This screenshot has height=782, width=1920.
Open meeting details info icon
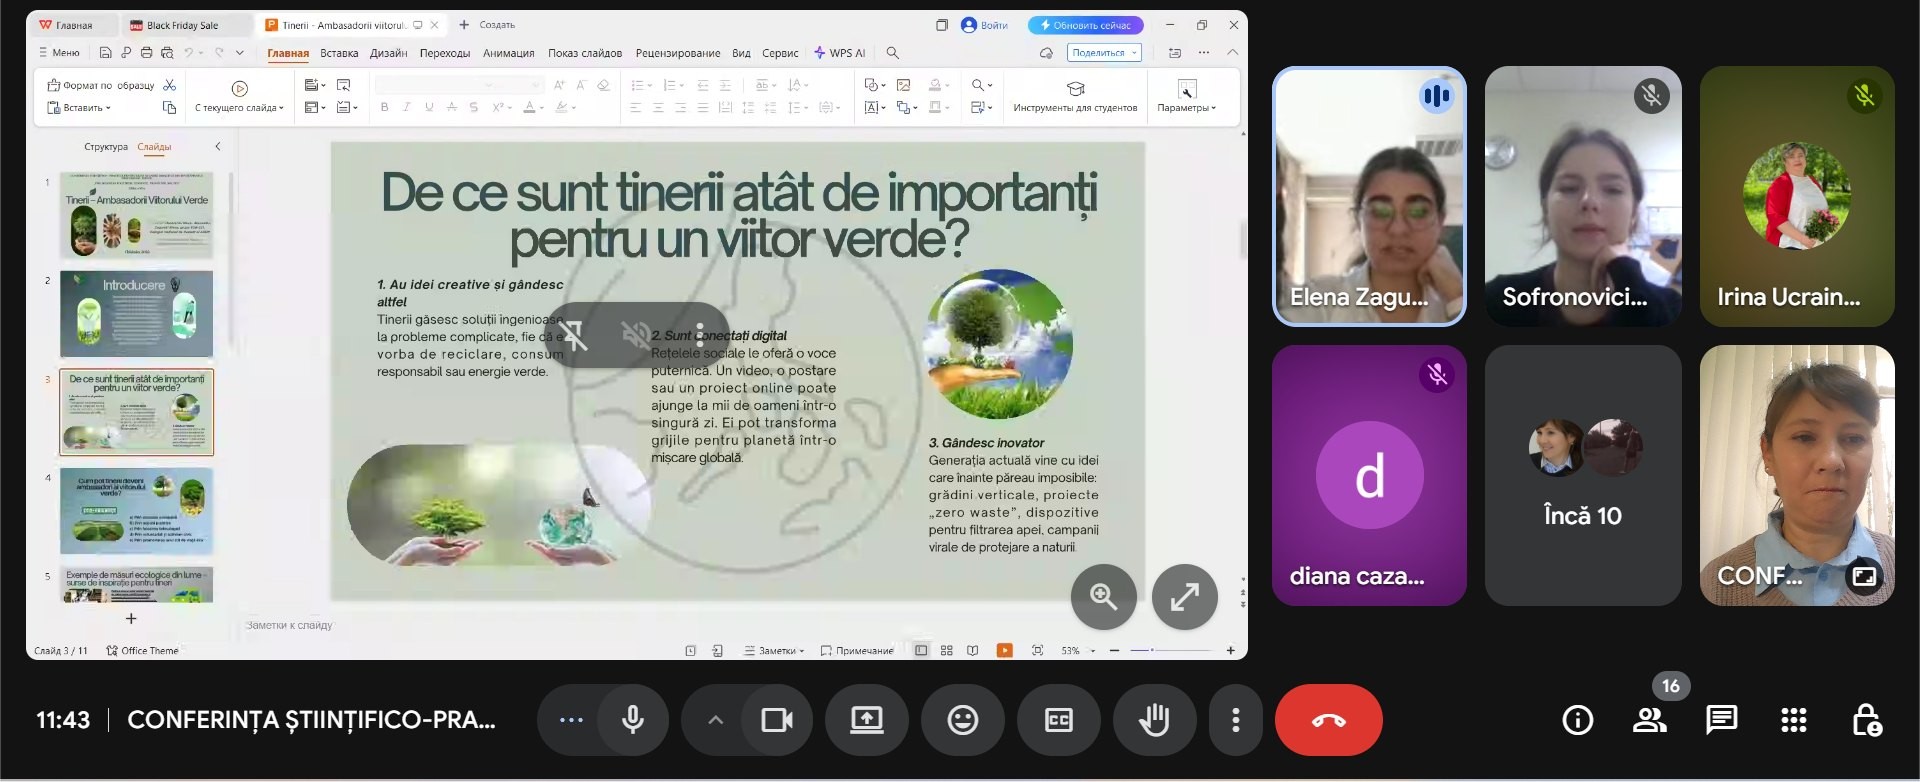click(1577, 720)
